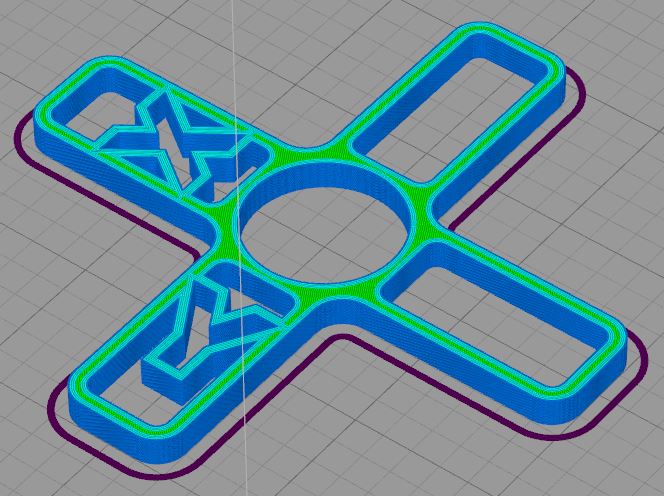
Task: Click the blue outer wall at the Y arm tip
Action: pos(130,440)
